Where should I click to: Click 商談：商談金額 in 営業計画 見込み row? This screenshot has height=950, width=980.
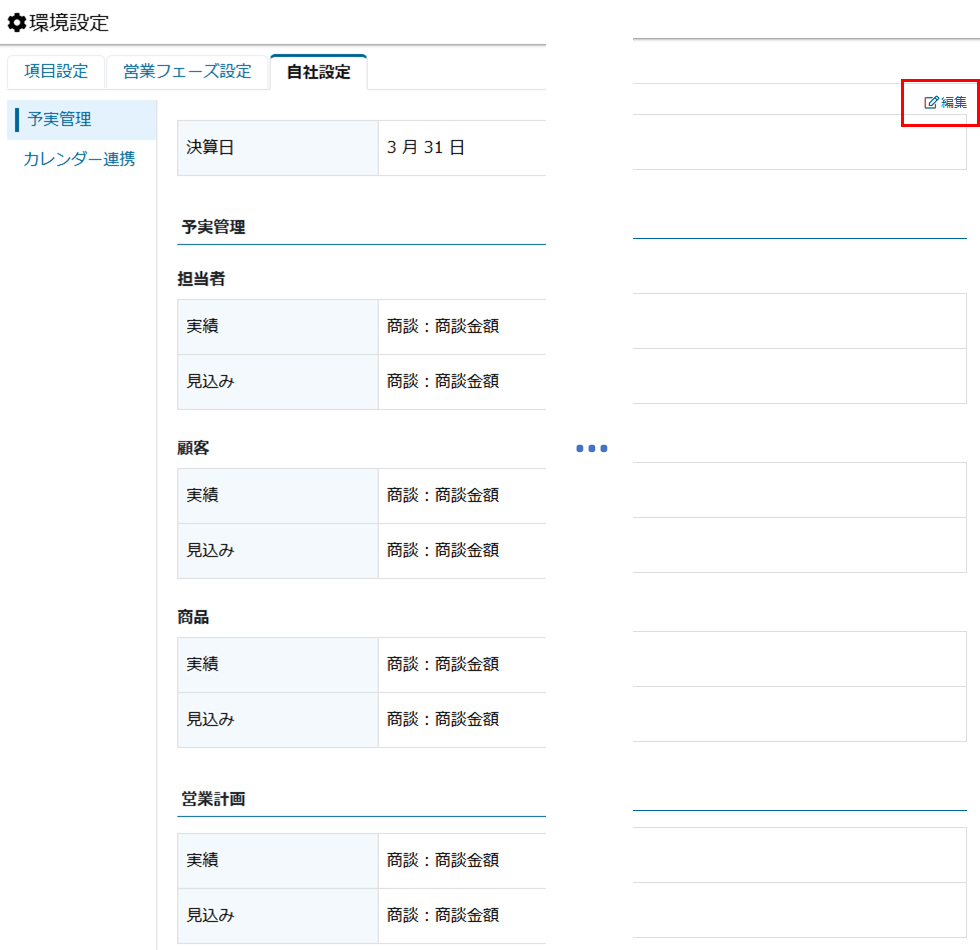[x=443, y=915]
